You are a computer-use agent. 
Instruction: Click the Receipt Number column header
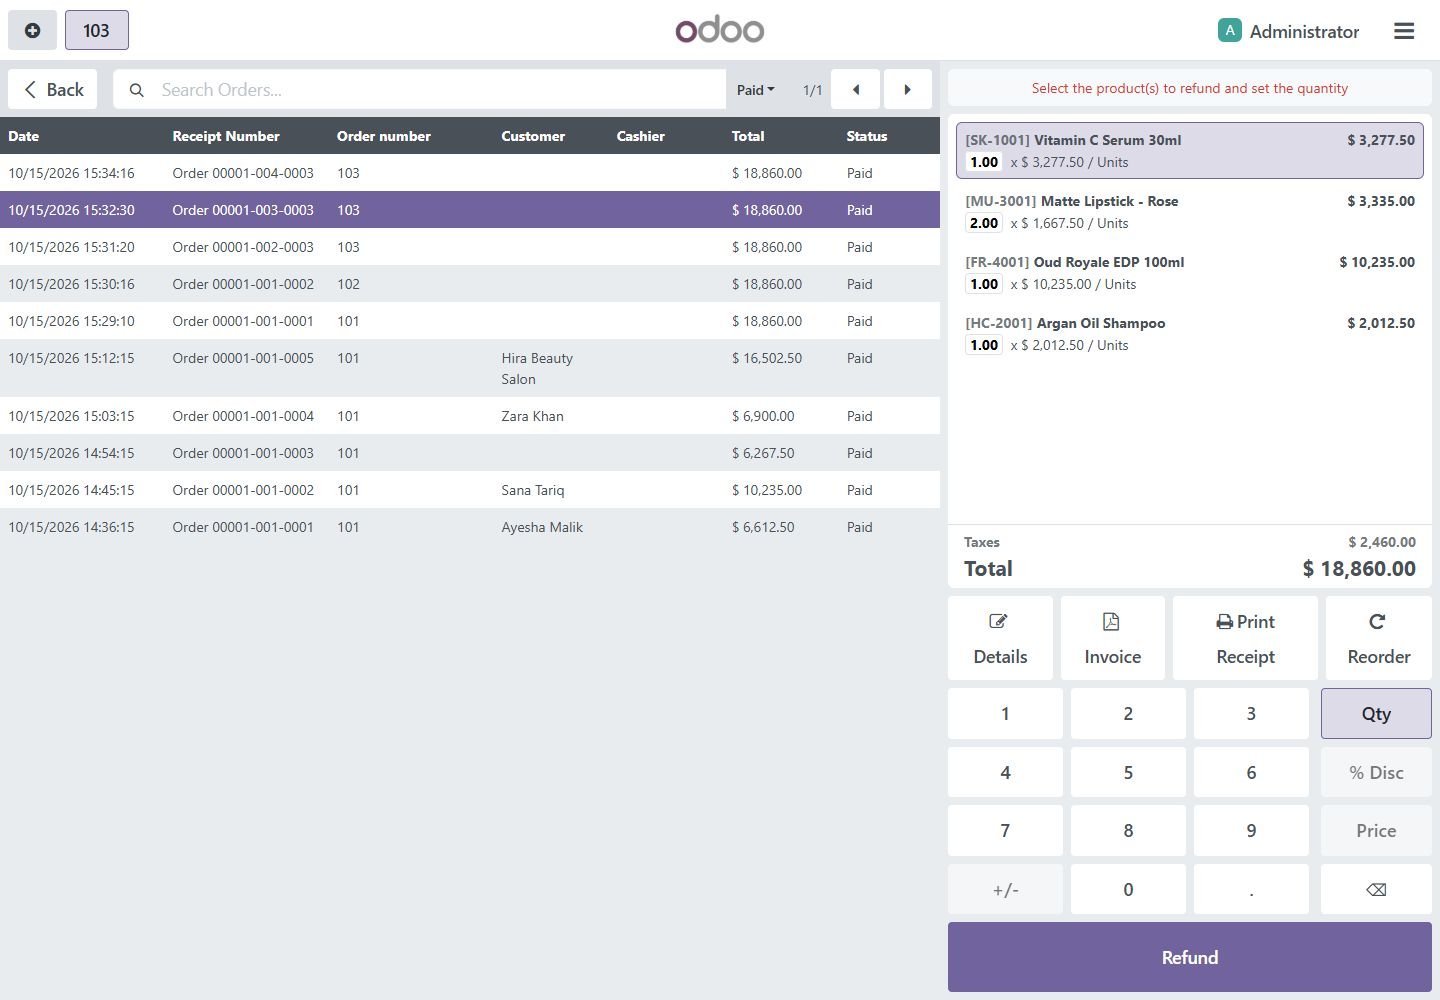click(x=226, y=136)
